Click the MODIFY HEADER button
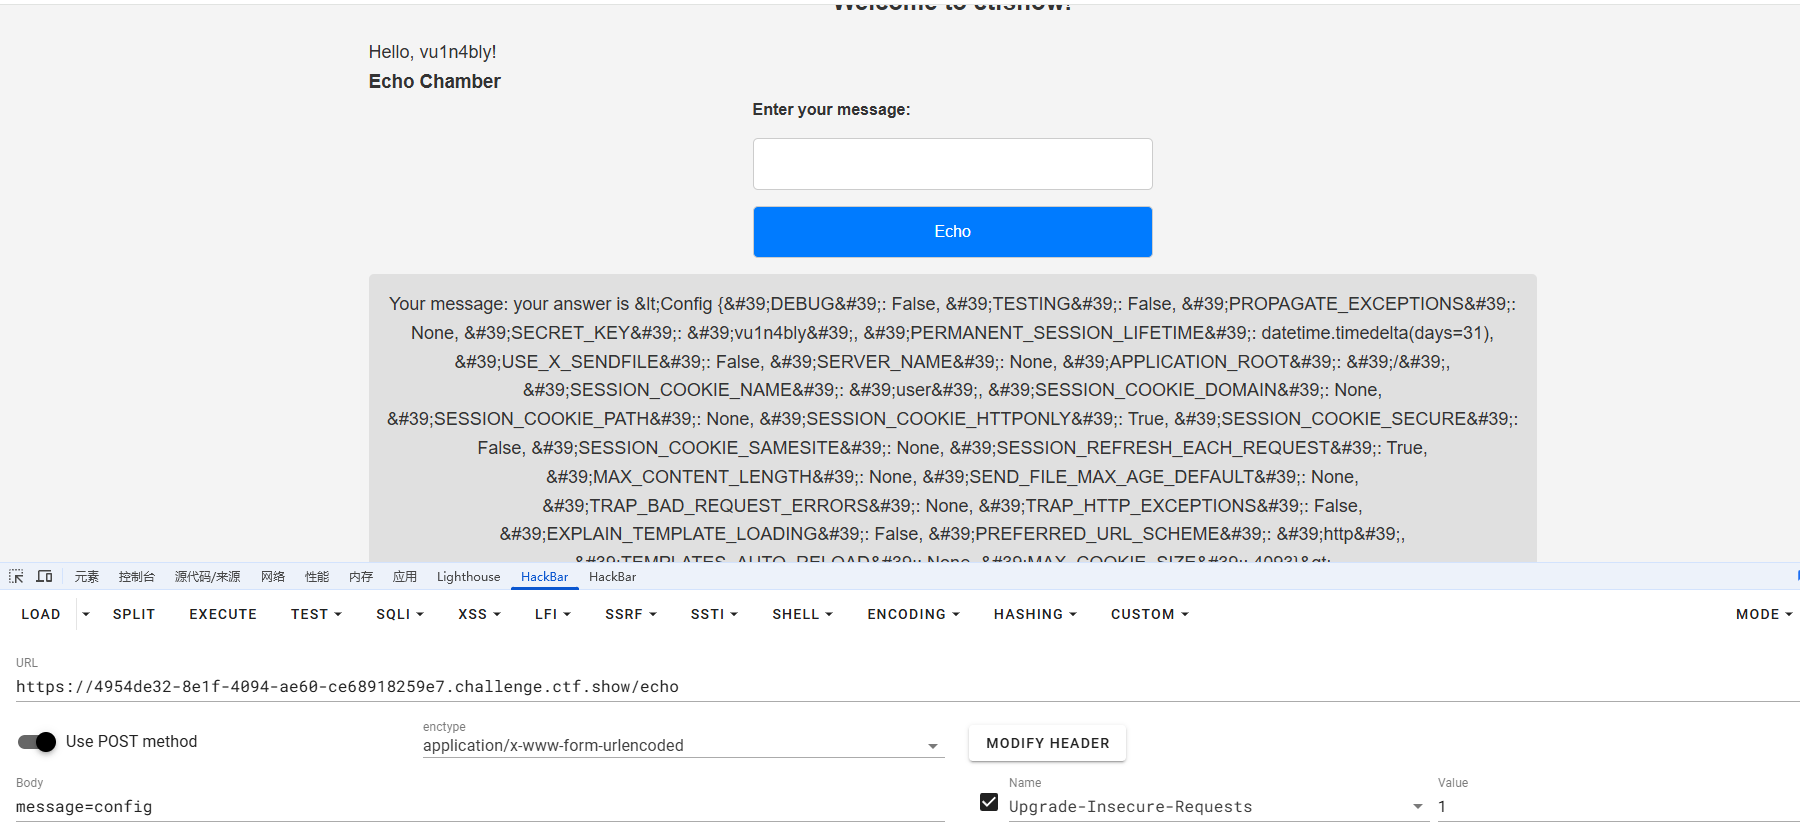 tap(1047, 743)
